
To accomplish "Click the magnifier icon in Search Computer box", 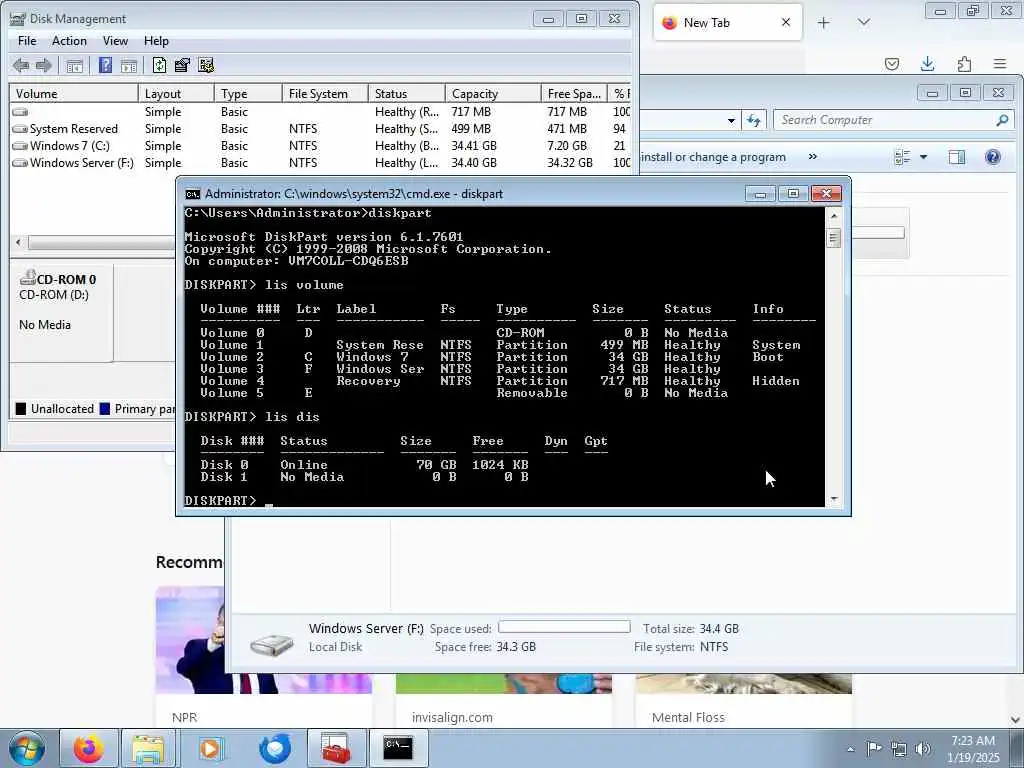I will pyautogui.click(x=1002, y=120).
